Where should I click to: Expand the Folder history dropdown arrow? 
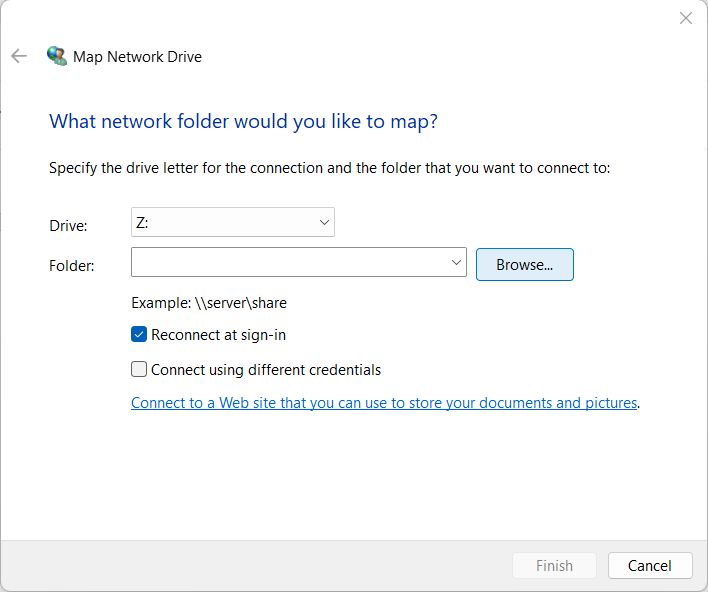(x=457, y=263)
